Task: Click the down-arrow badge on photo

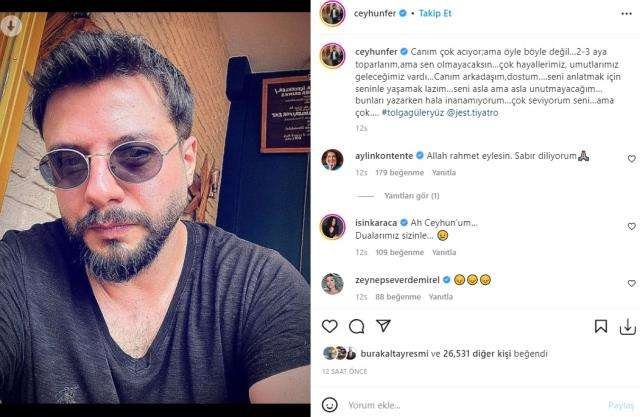Action: pos(11,29)
